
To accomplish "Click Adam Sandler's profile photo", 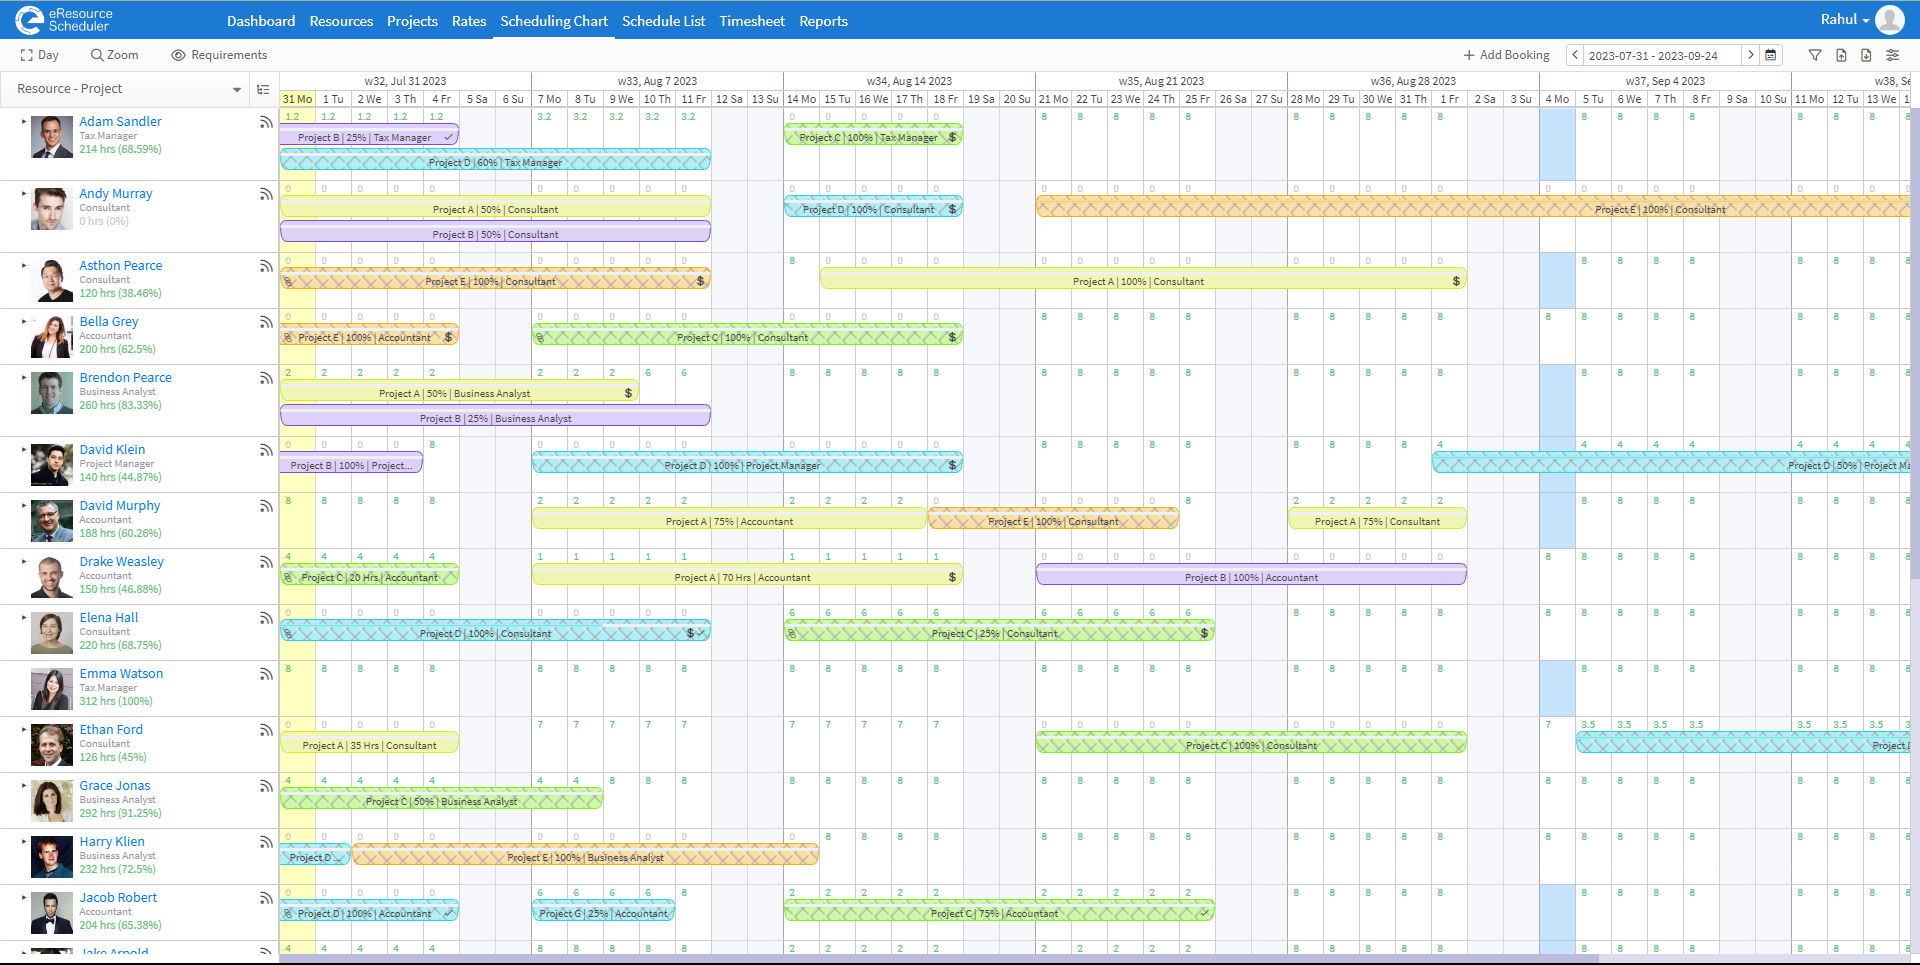I will (x=52, y=137).
